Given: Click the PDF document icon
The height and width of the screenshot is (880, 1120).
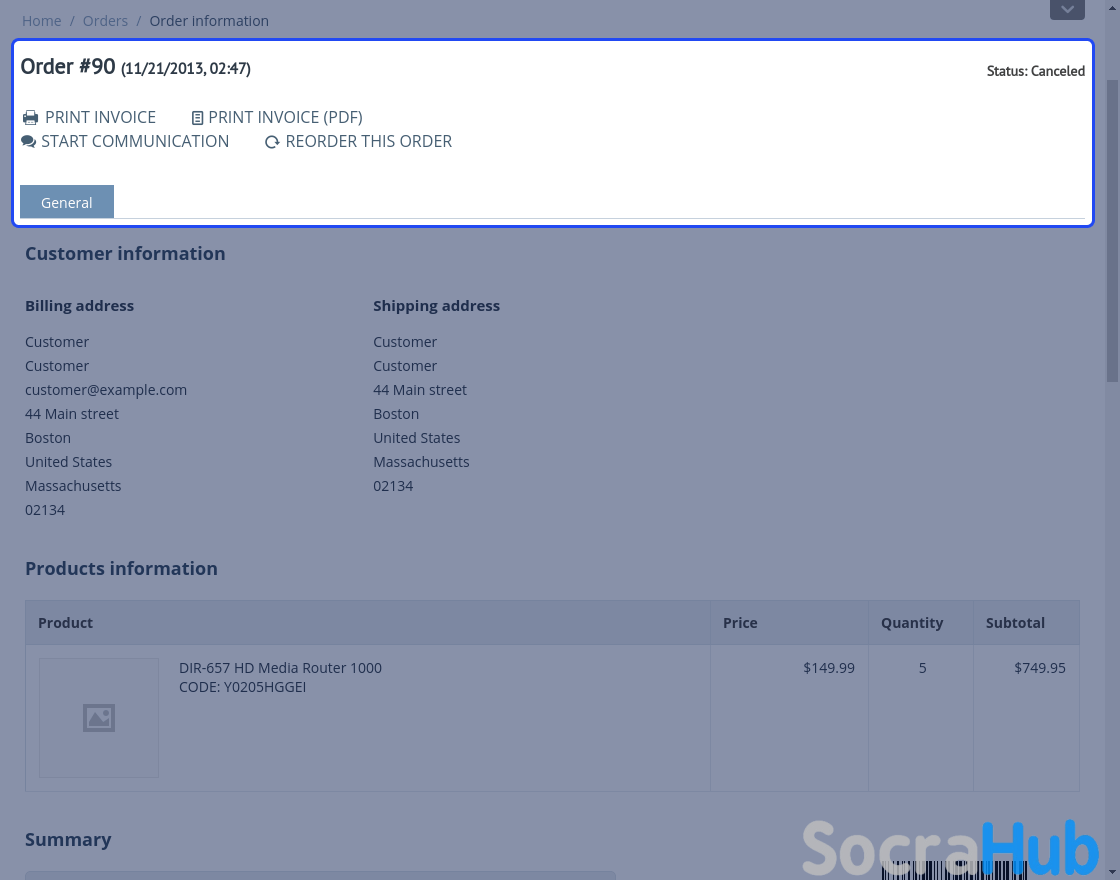Looking at the screenshot, I should tap(197, 118).
